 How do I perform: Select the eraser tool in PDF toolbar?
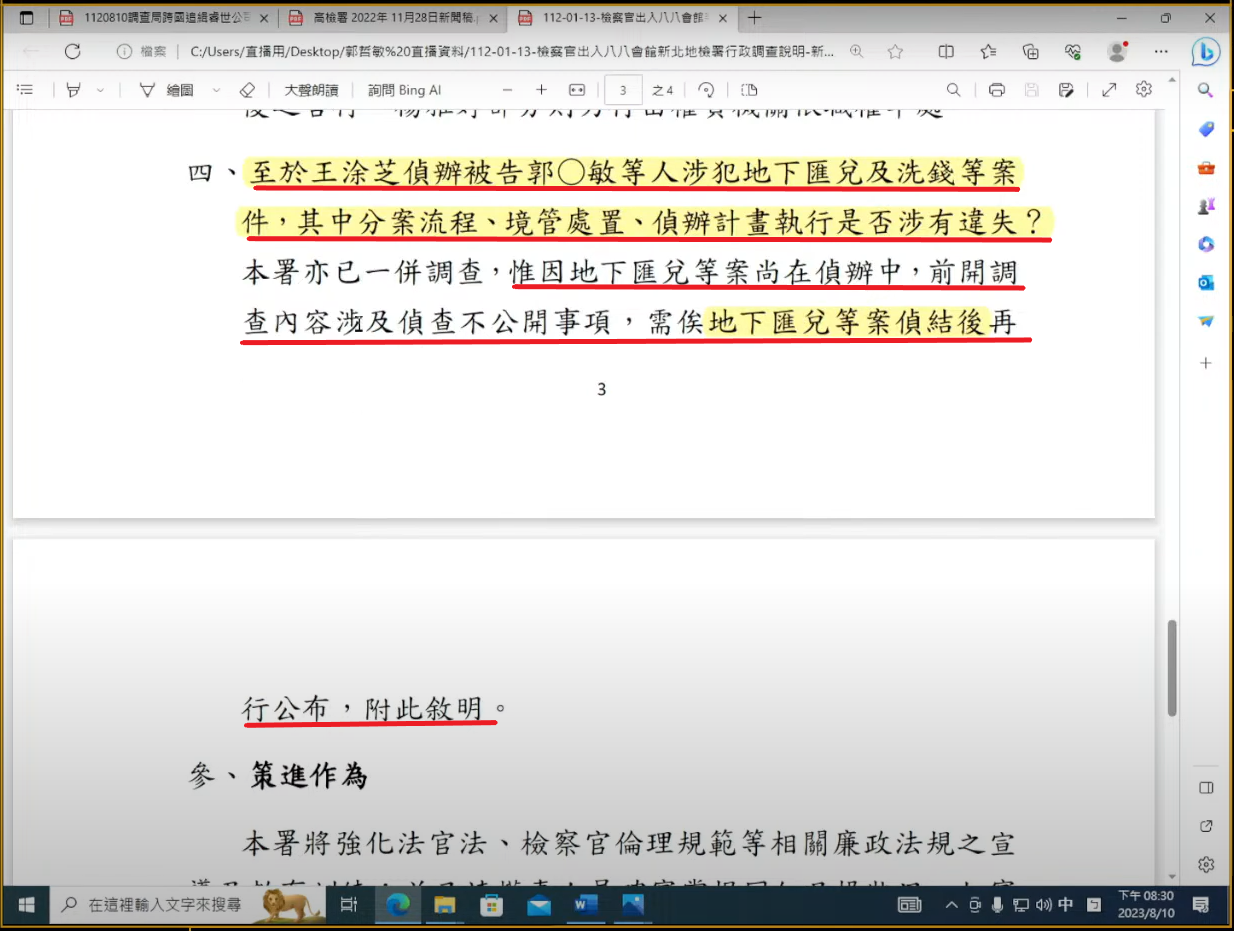pos(247,90)
